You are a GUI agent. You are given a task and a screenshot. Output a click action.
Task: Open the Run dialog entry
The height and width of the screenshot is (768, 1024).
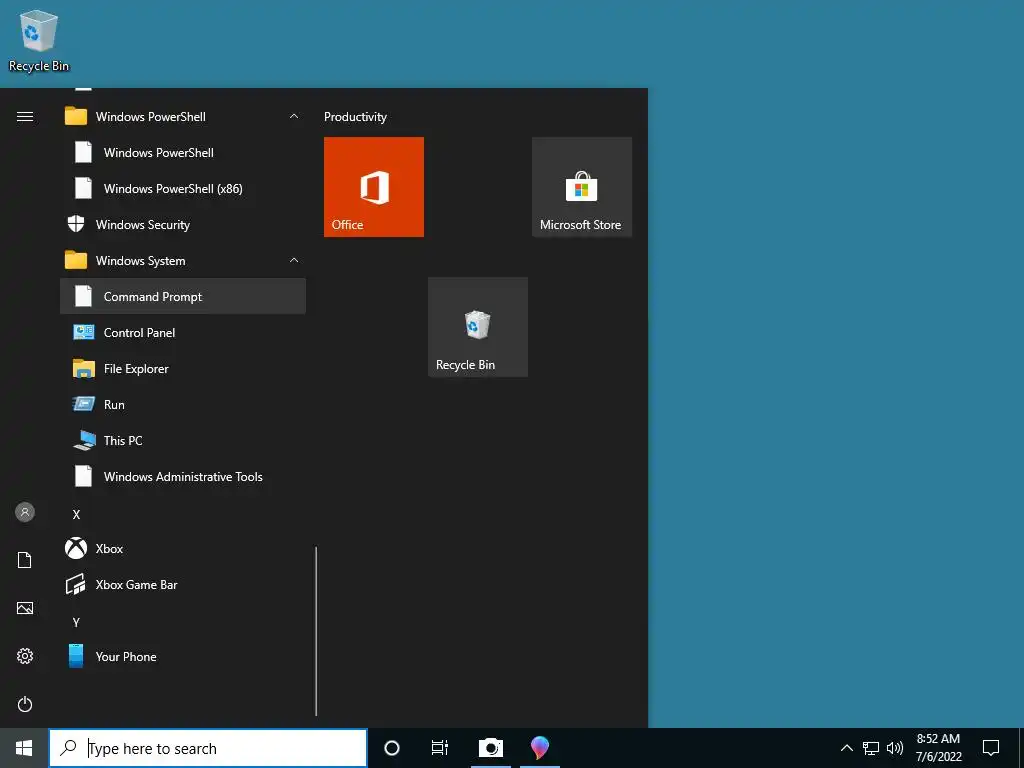click(183, 404)
